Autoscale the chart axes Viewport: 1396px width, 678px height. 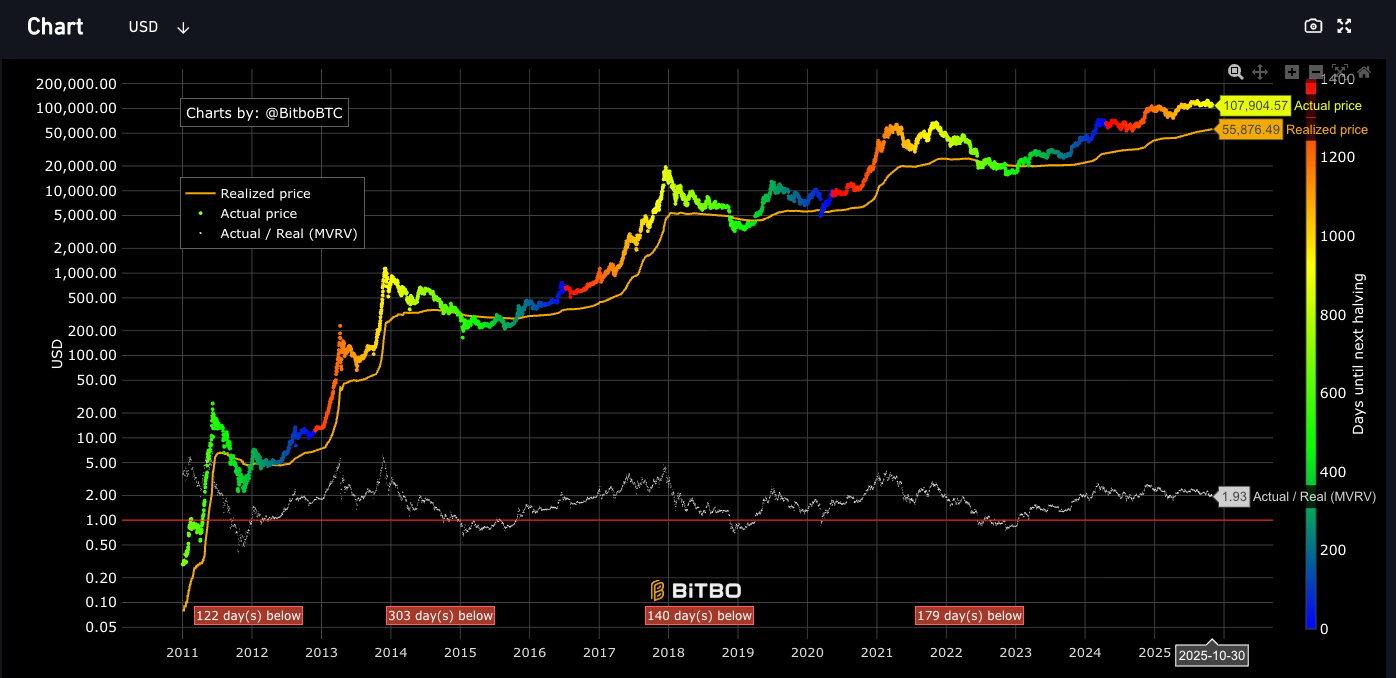1340,72
